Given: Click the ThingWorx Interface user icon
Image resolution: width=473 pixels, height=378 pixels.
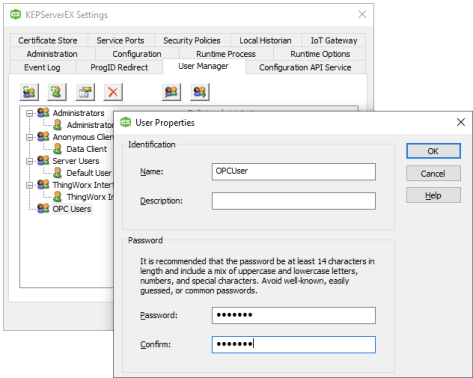Looking at the screenshot, I should tap(57, 197).
